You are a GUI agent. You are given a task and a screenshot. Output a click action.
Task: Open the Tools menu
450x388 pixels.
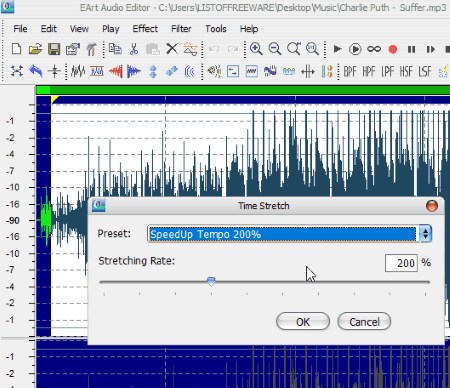tap(216, 29)
